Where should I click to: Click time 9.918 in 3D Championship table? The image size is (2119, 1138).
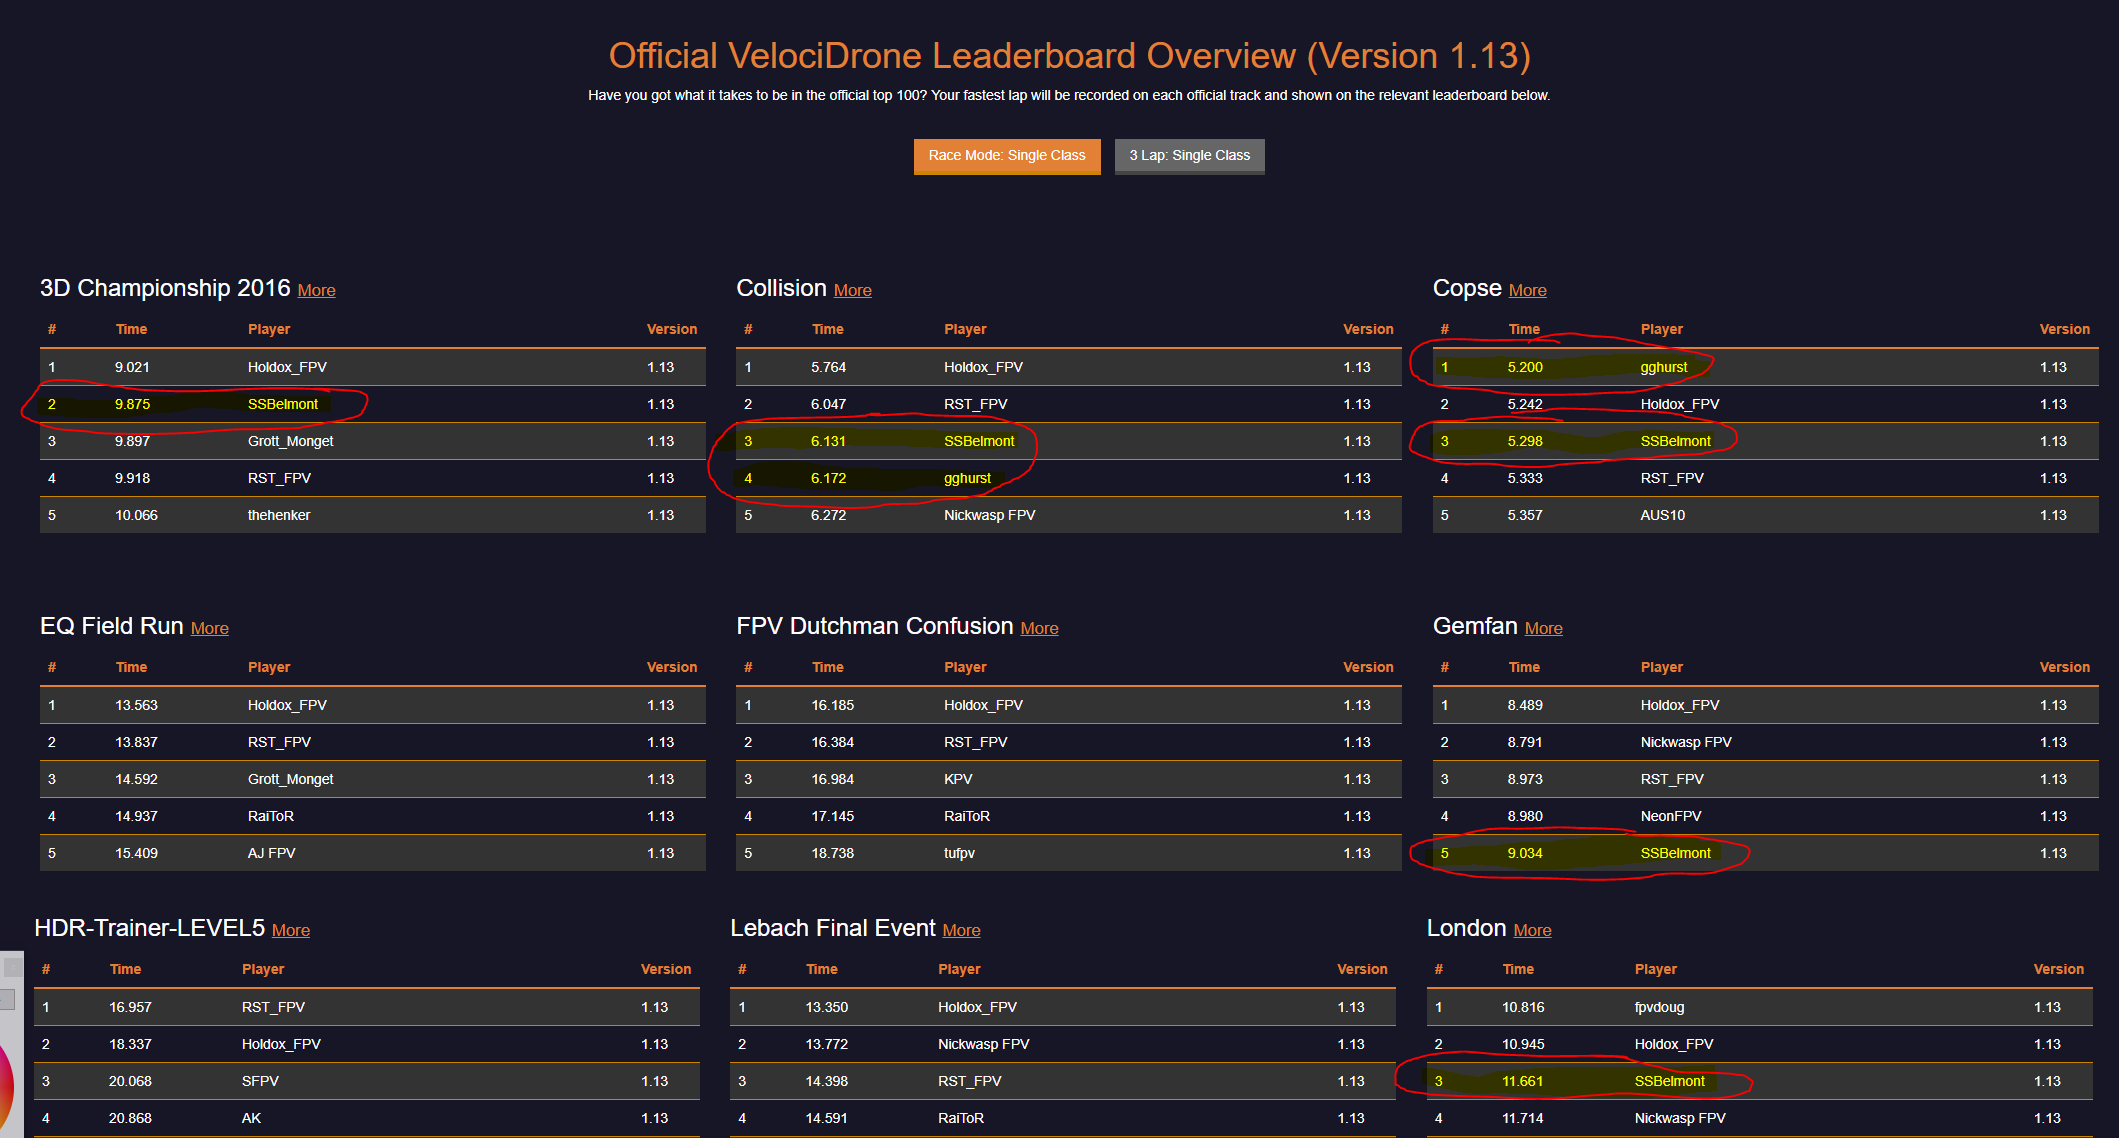tap(132, 478)
